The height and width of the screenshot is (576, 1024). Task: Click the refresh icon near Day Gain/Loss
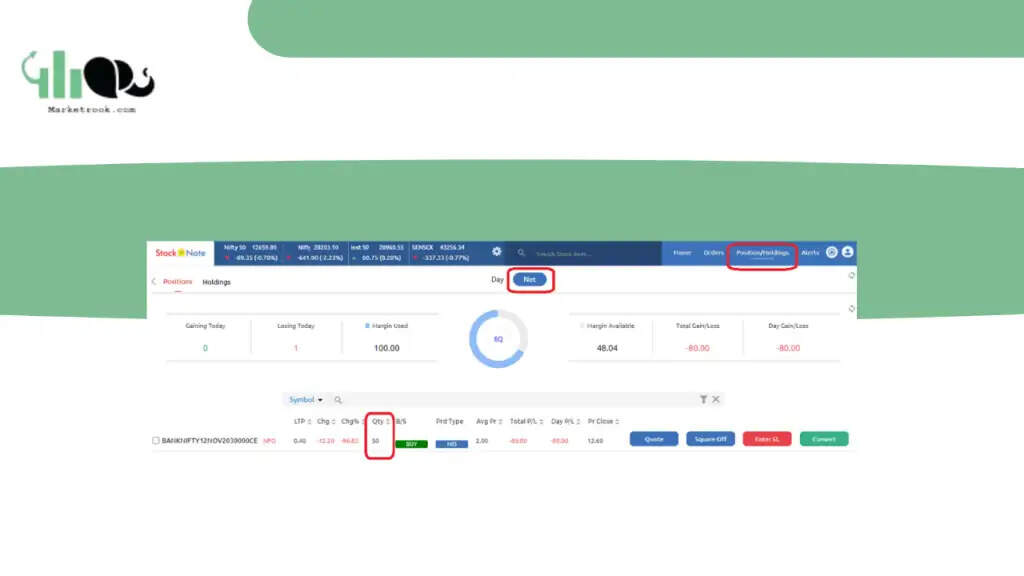852,308
